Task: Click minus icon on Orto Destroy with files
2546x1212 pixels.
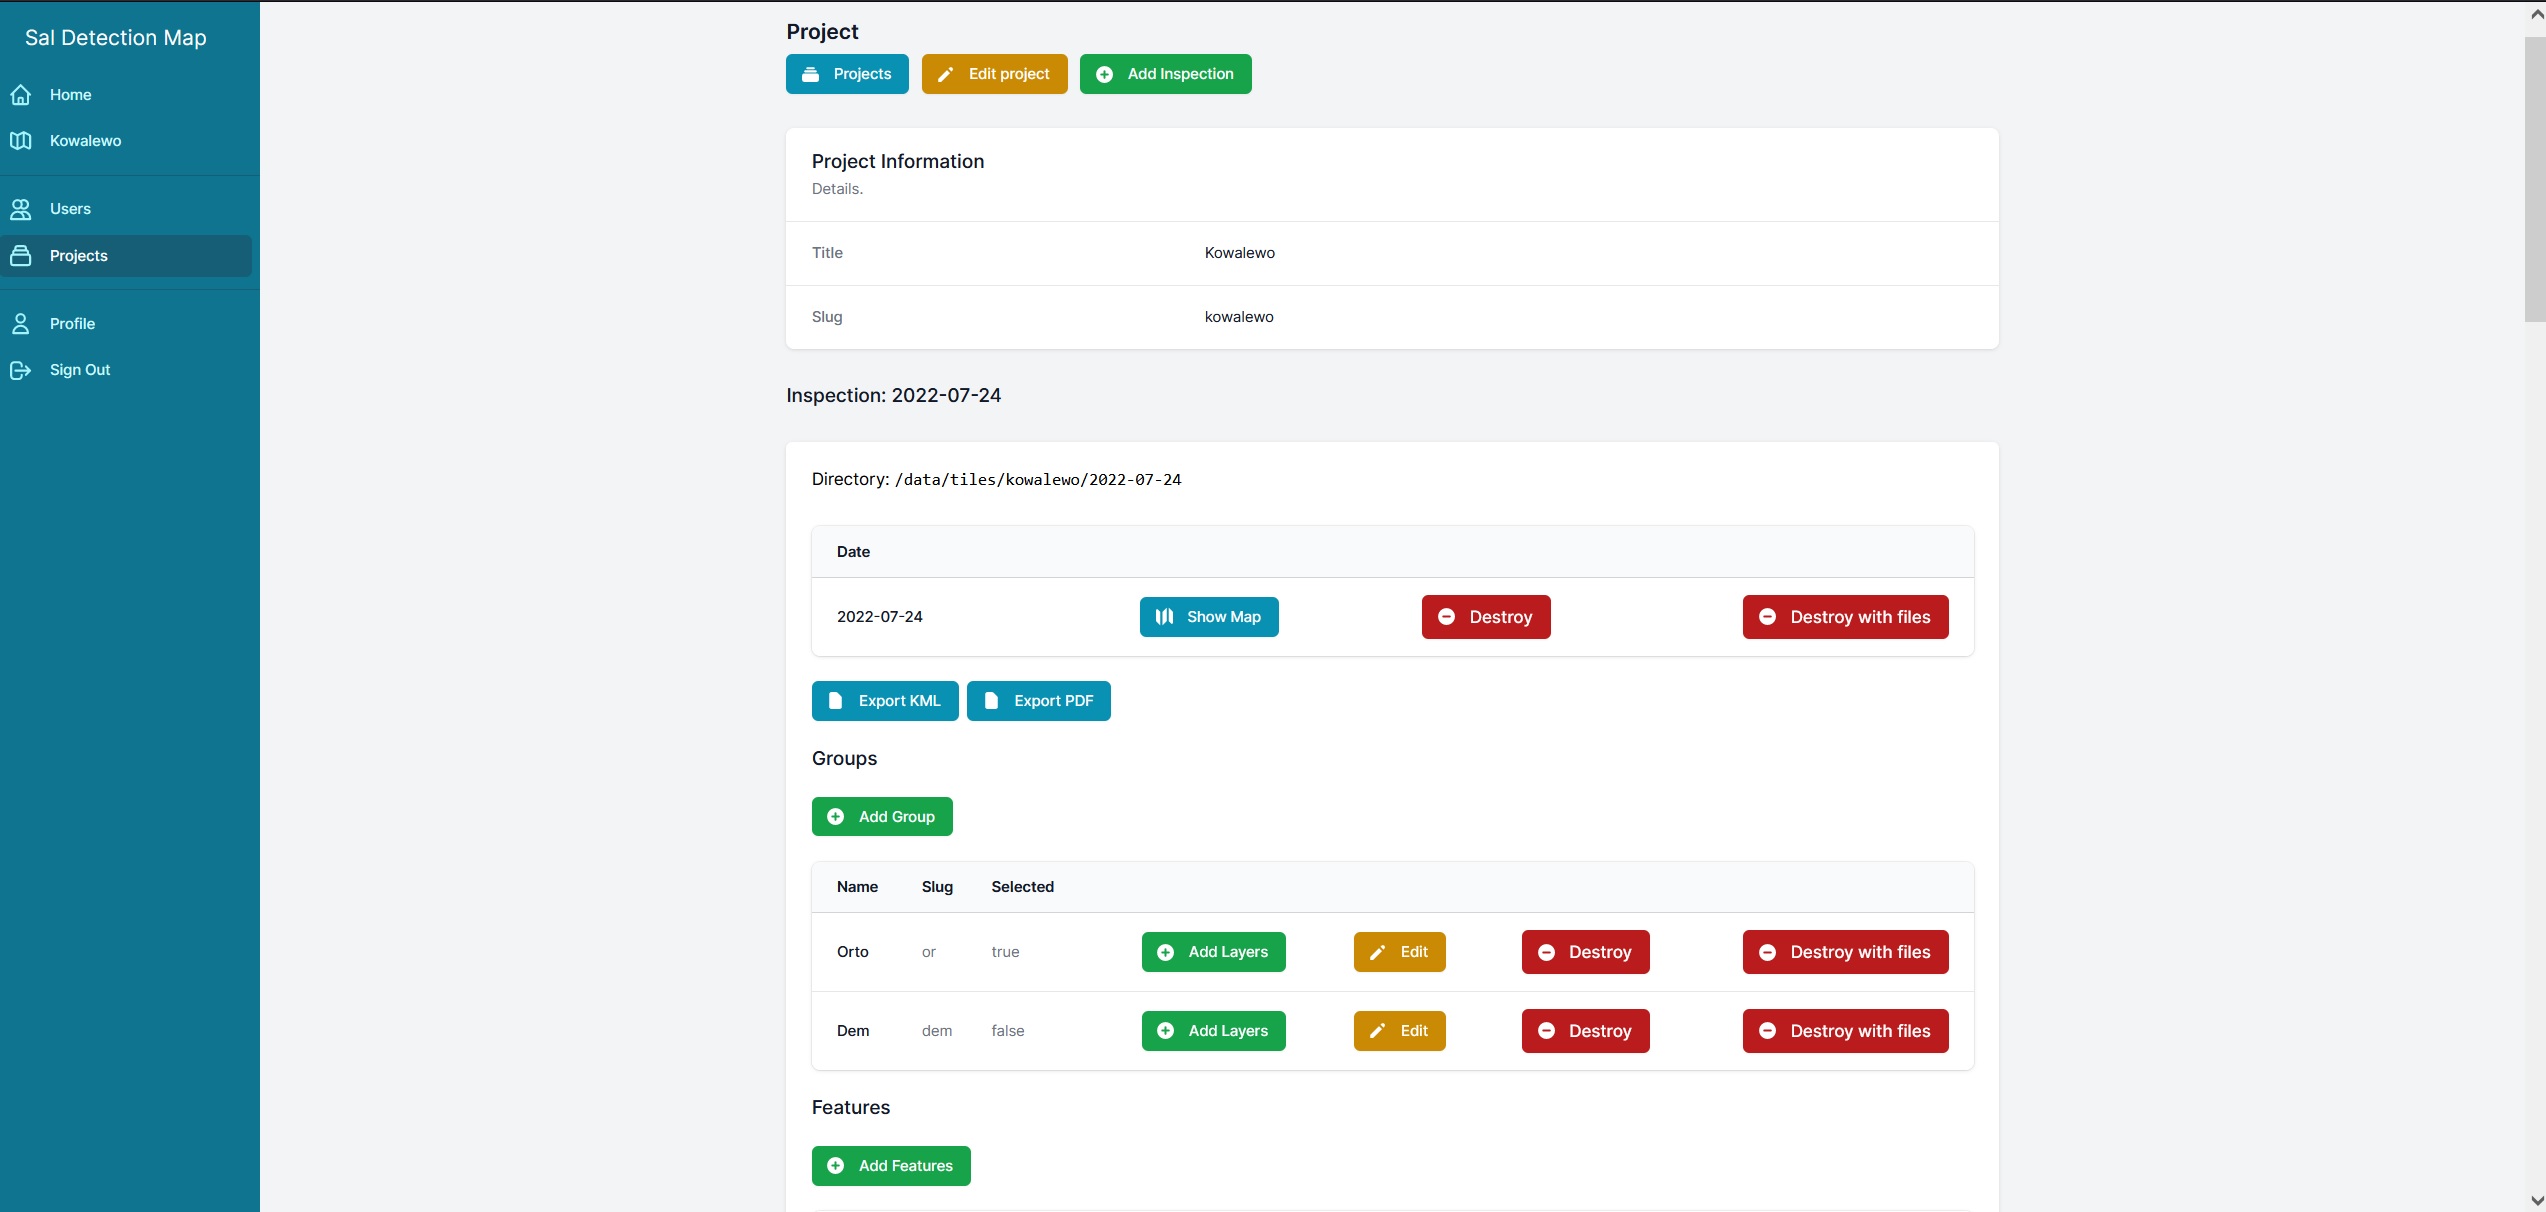Action: (1768, 952)
